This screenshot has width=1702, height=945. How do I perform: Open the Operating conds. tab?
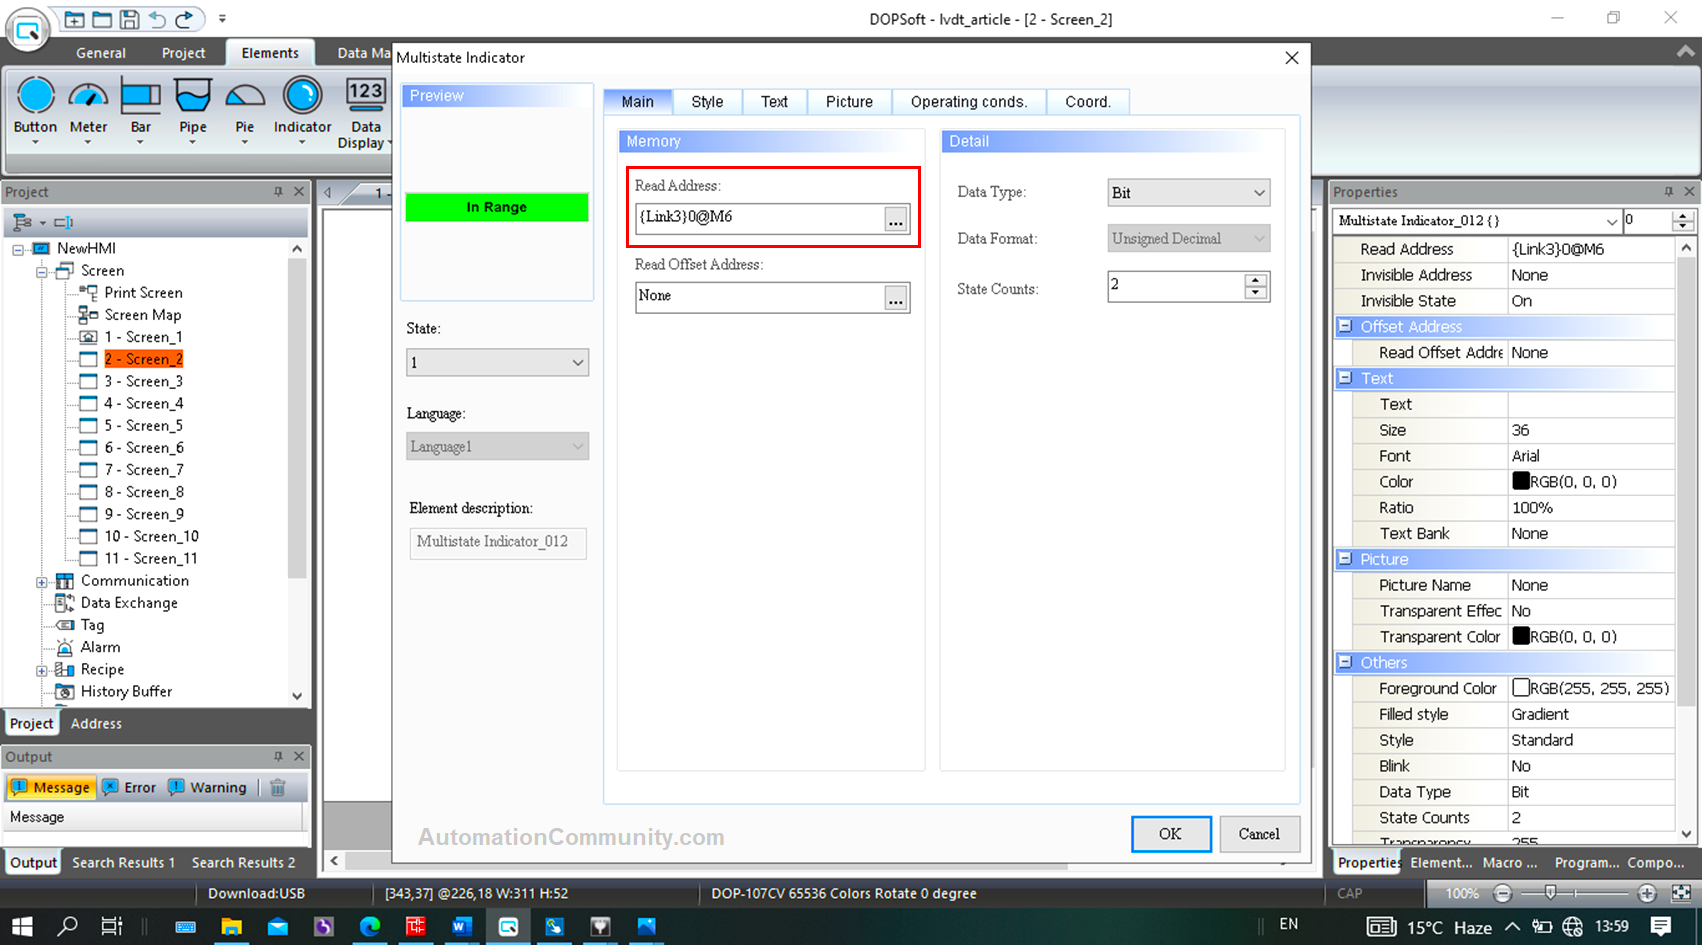tap(968, 102)
